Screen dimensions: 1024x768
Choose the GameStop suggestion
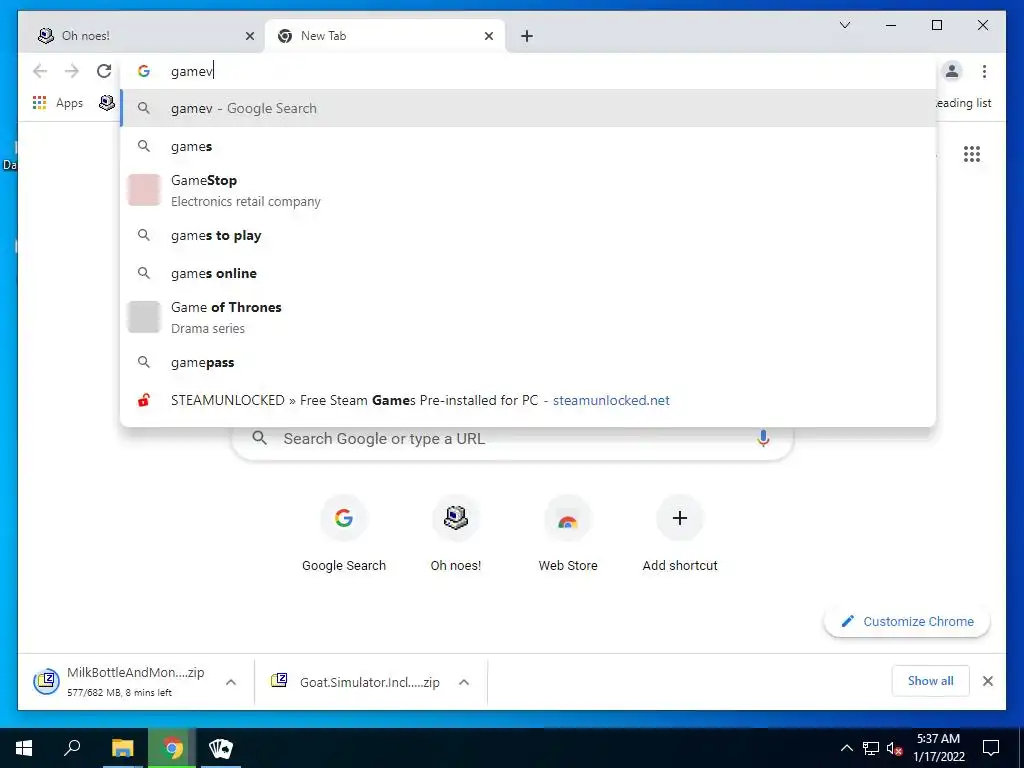point(528,190)
